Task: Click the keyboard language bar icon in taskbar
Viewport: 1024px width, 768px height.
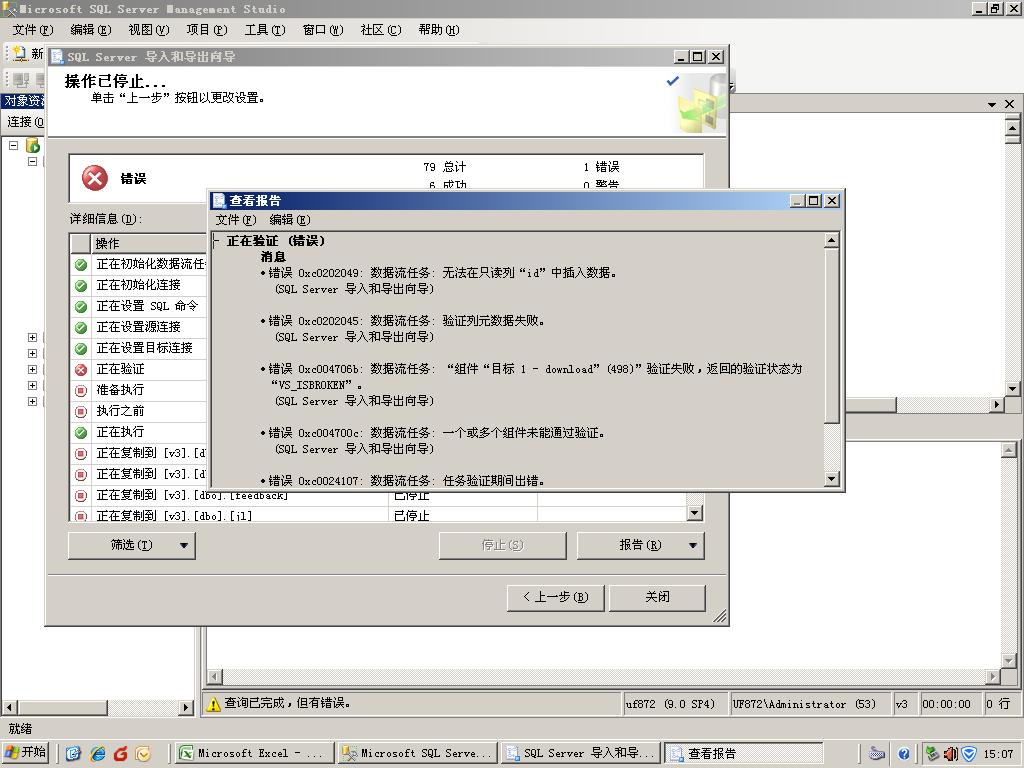Action: pos(876,754)
